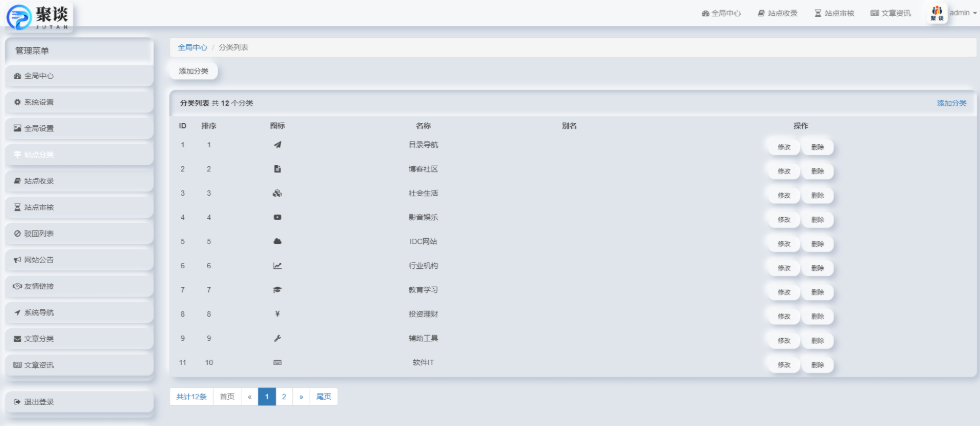Click the paper plane icon for 目录导航
Viewport: 980px width, 426px height.
pyautogui.click(x=277, y=145)
